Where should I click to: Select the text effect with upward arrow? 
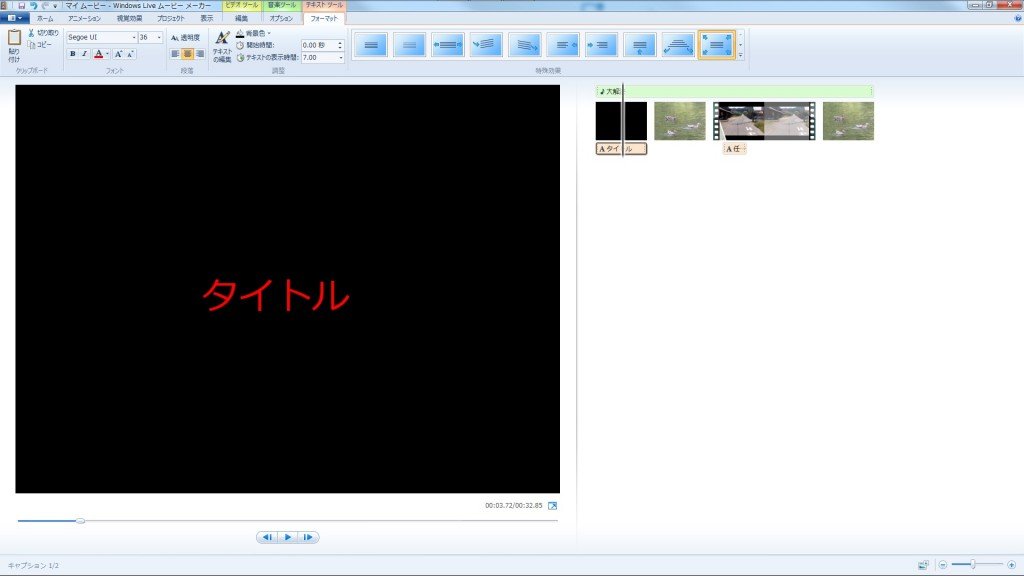pos(639,45)
